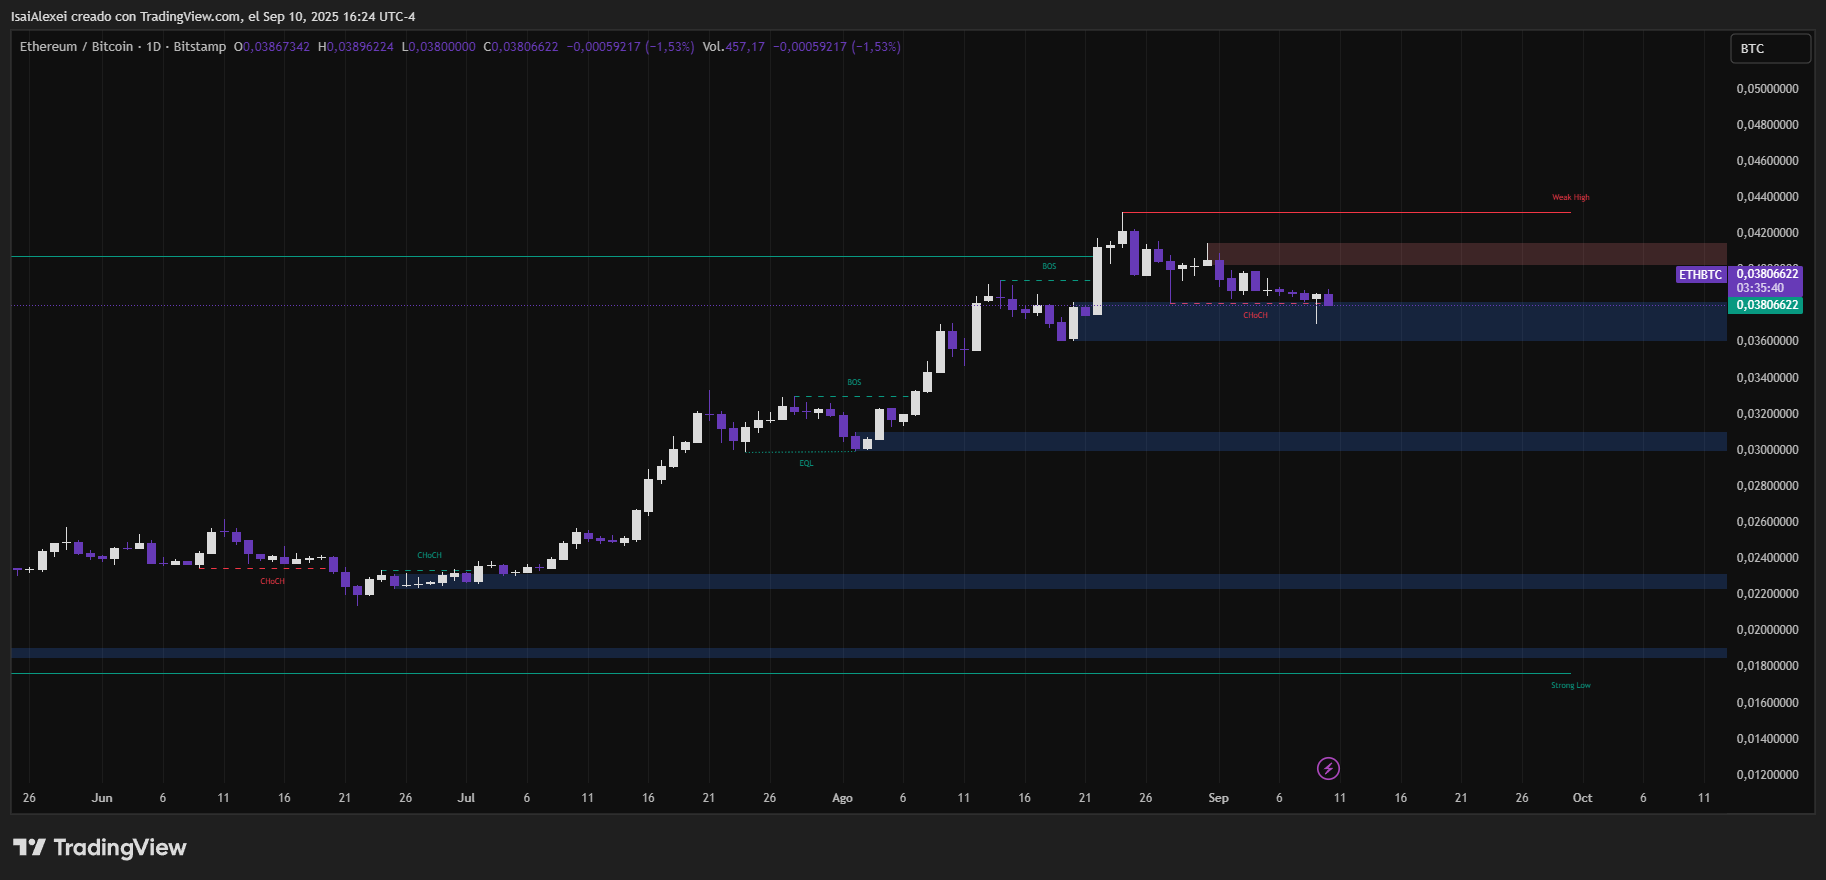
Task: Click the Weak High label
Action: click(1570, 197)
